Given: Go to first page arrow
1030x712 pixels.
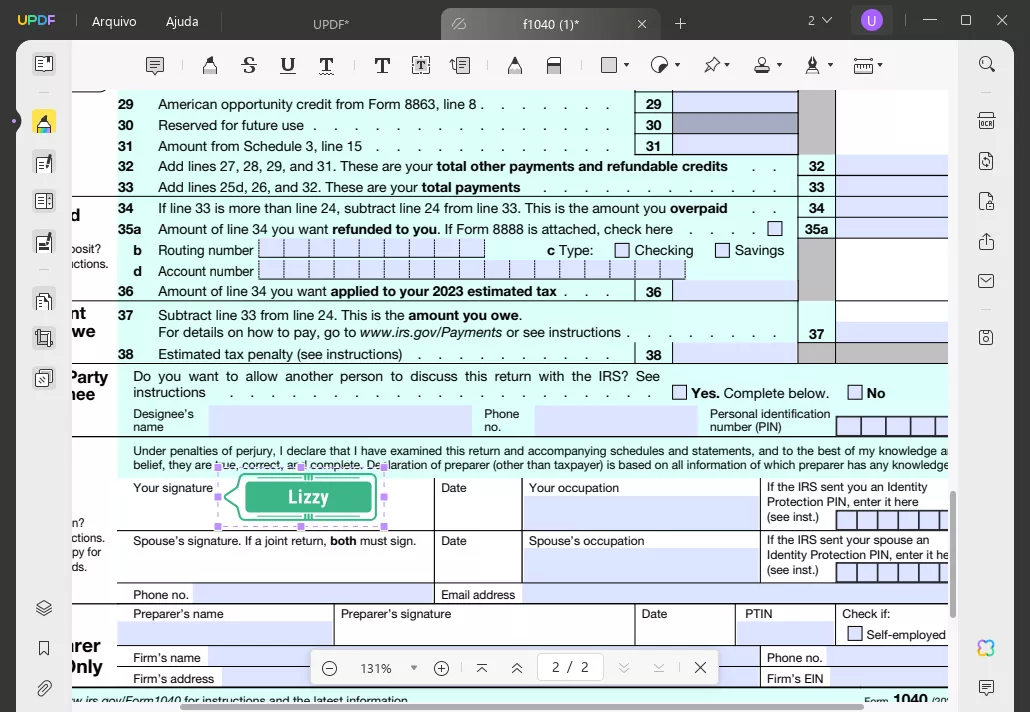Looking at the screenshot, I should [481, 668].
